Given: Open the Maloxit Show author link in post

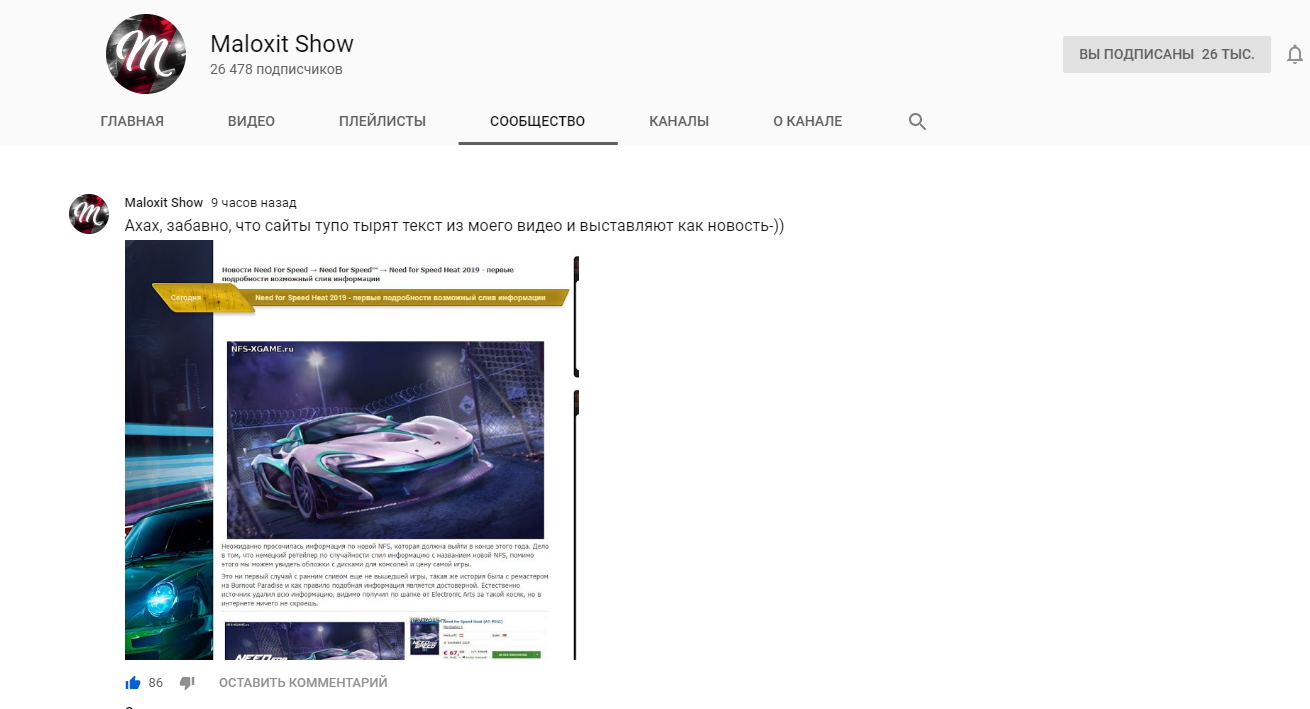Looking at the screenshot, I should pyautogui.click(x=164, y=203).
